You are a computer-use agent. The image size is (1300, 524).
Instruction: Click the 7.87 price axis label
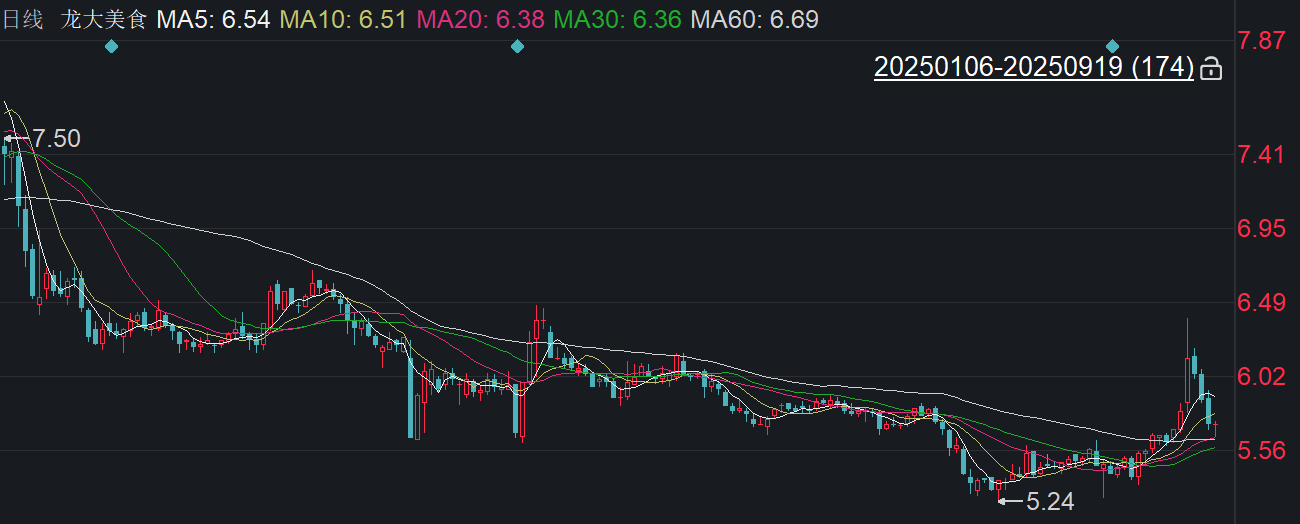[1260, 41]
